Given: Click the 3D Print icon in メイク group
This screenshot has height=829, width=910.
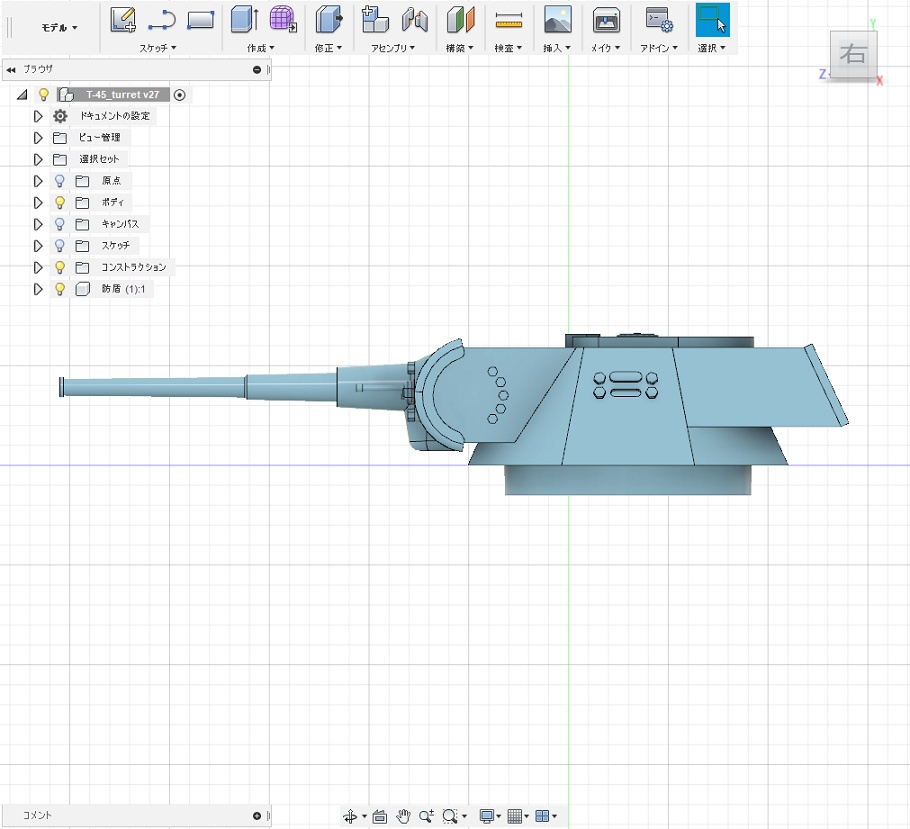Looking at the screenshot, I should click(605, 19).
